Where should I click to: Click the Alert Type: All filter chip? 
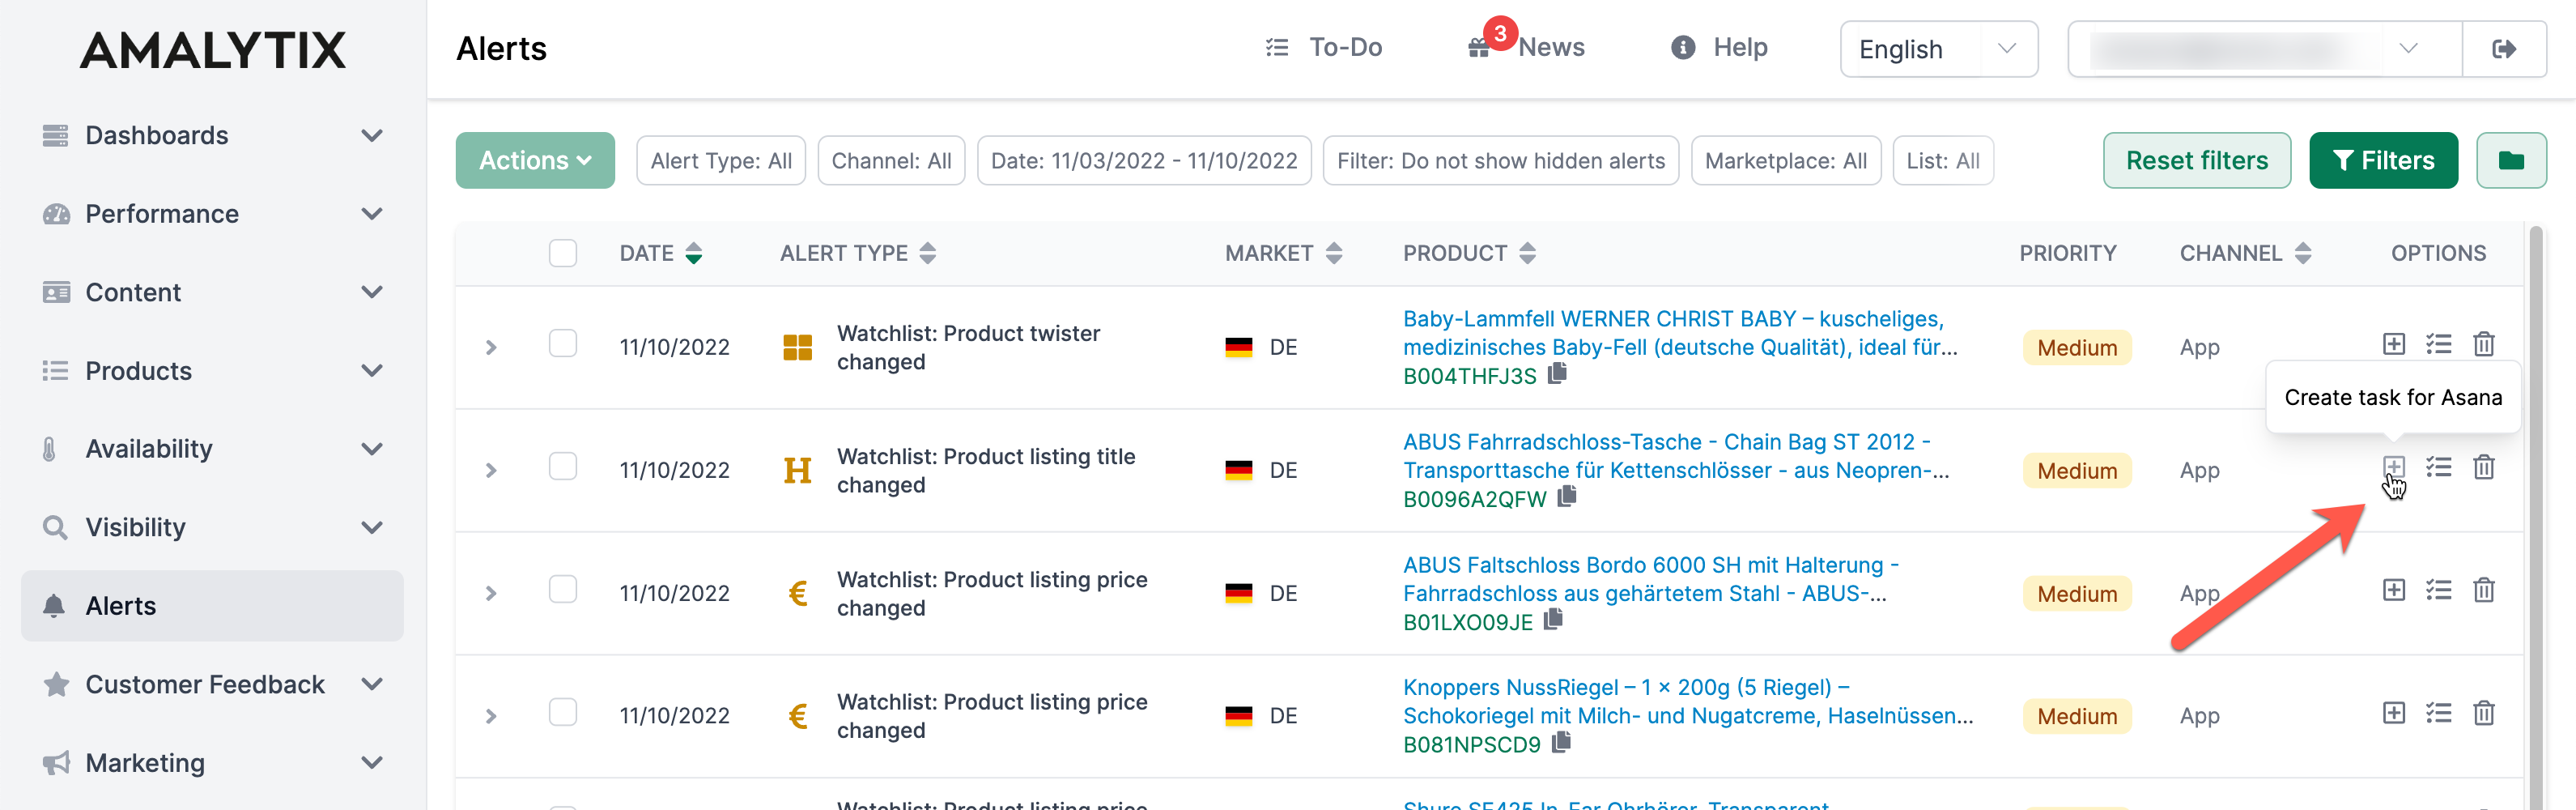click(x=721, y=161)
